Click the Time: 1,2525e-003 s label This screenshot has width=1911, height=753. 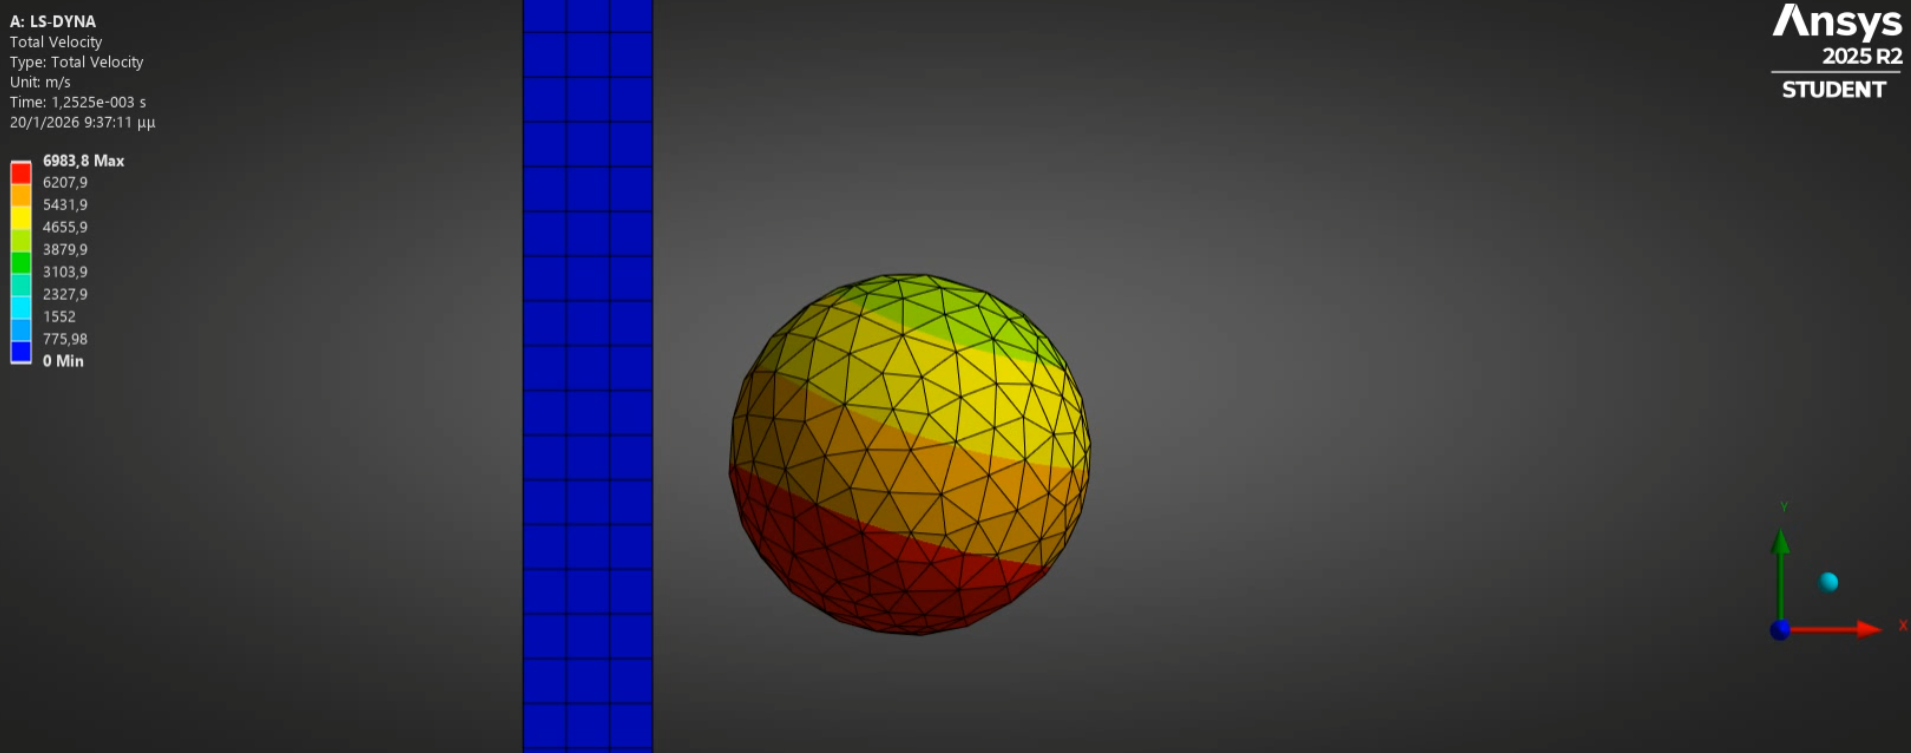tap(78, 102)
